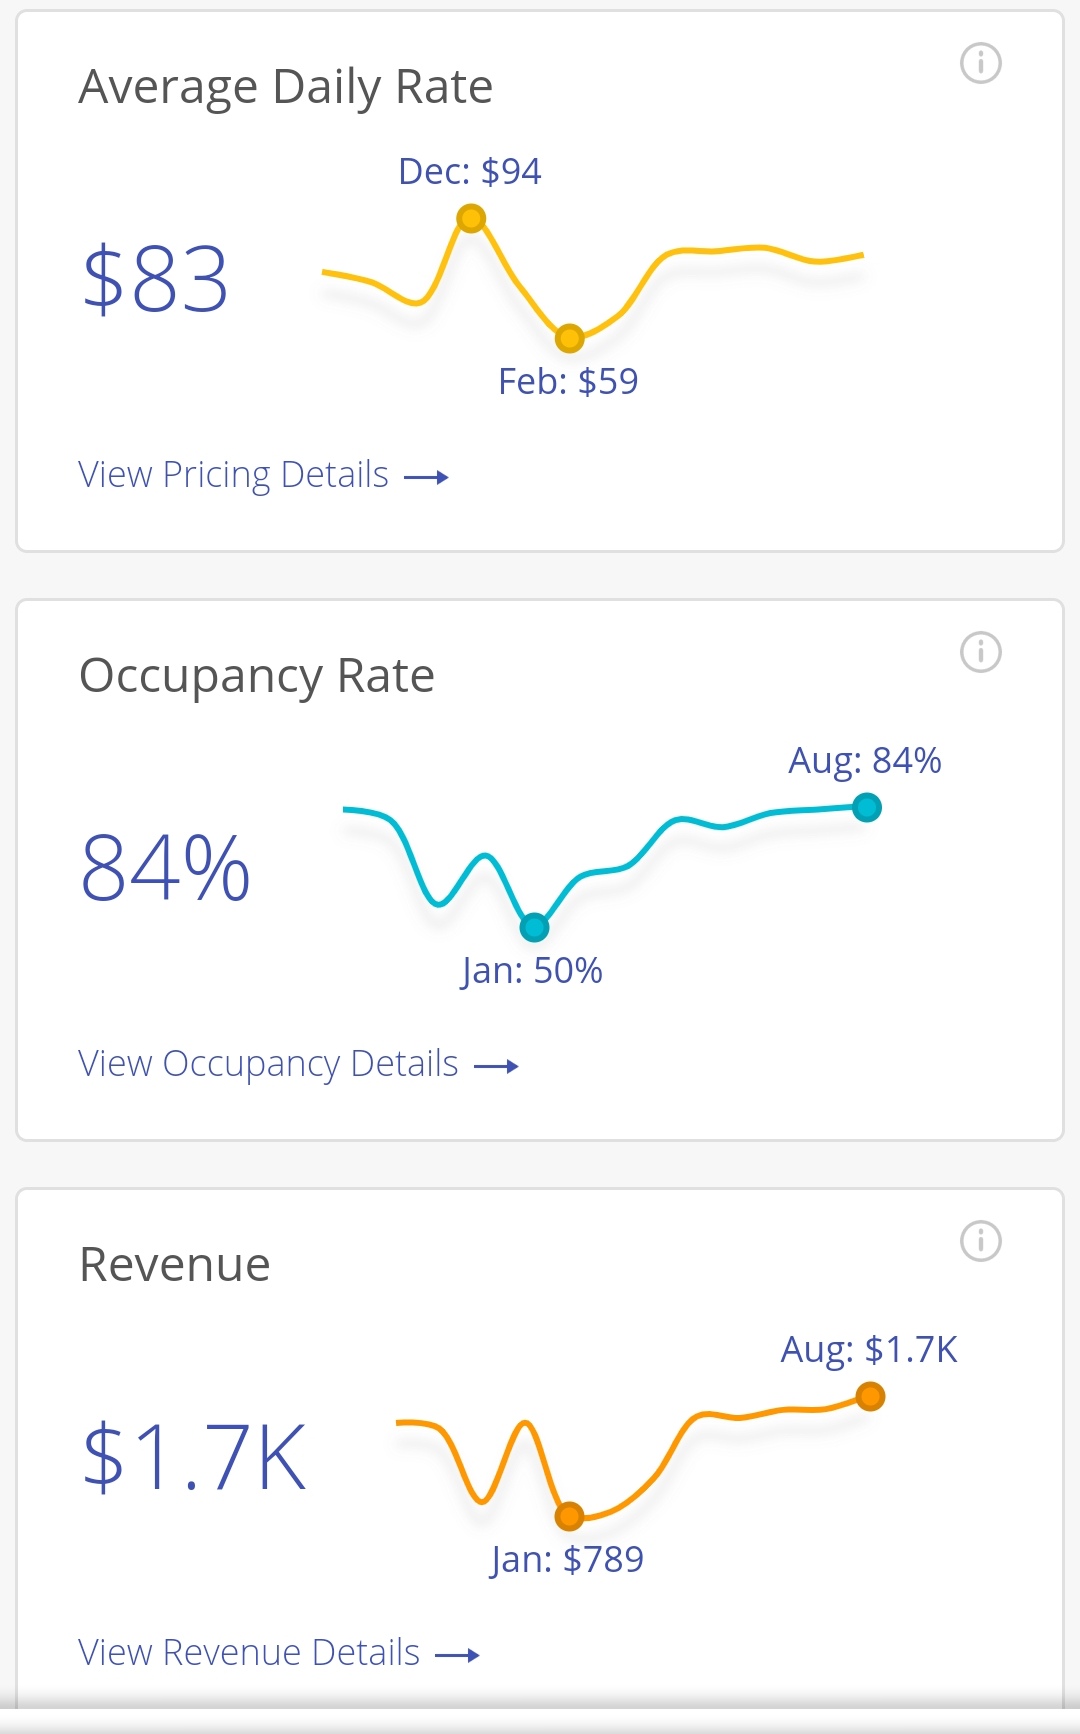The height and width of the screenshot is (1734, 1080).
Task: Open the View Occupancy Details link
Action: pyautogui.click(x=268, y=1064)
